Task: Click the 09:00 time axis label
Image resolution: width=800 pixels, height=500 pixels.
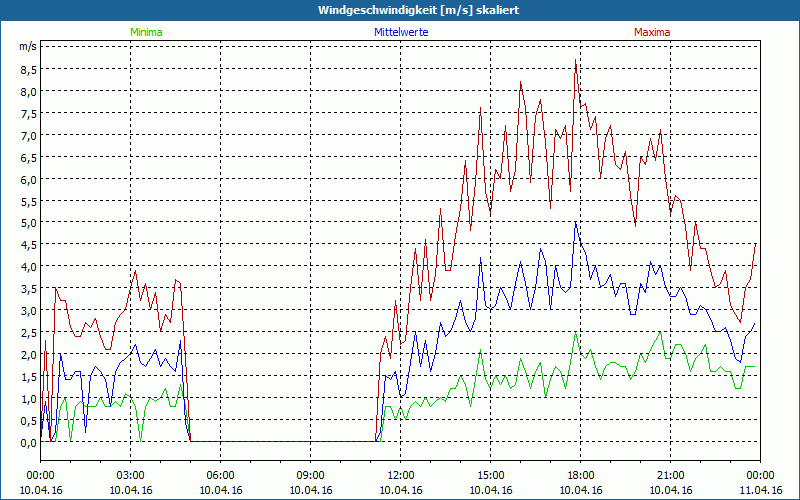Action: 311,476
